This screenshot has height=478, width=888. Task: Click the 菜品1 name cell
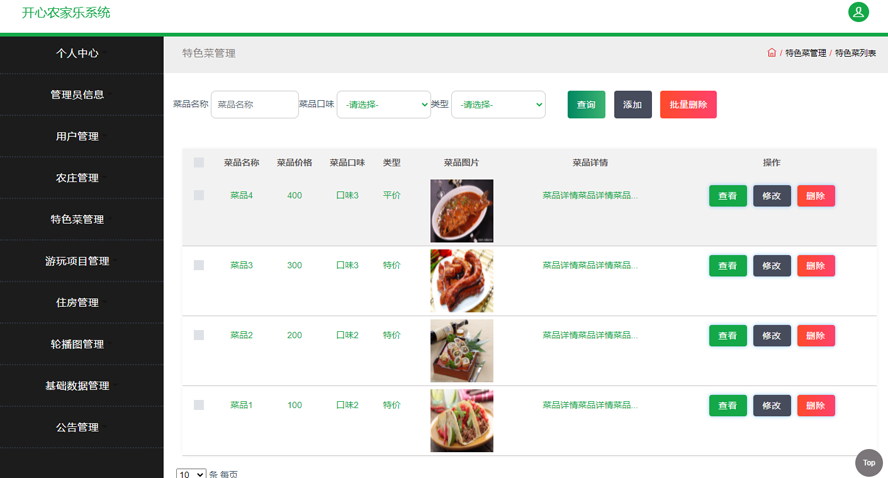pyautogui.click(x=241, y=405)
